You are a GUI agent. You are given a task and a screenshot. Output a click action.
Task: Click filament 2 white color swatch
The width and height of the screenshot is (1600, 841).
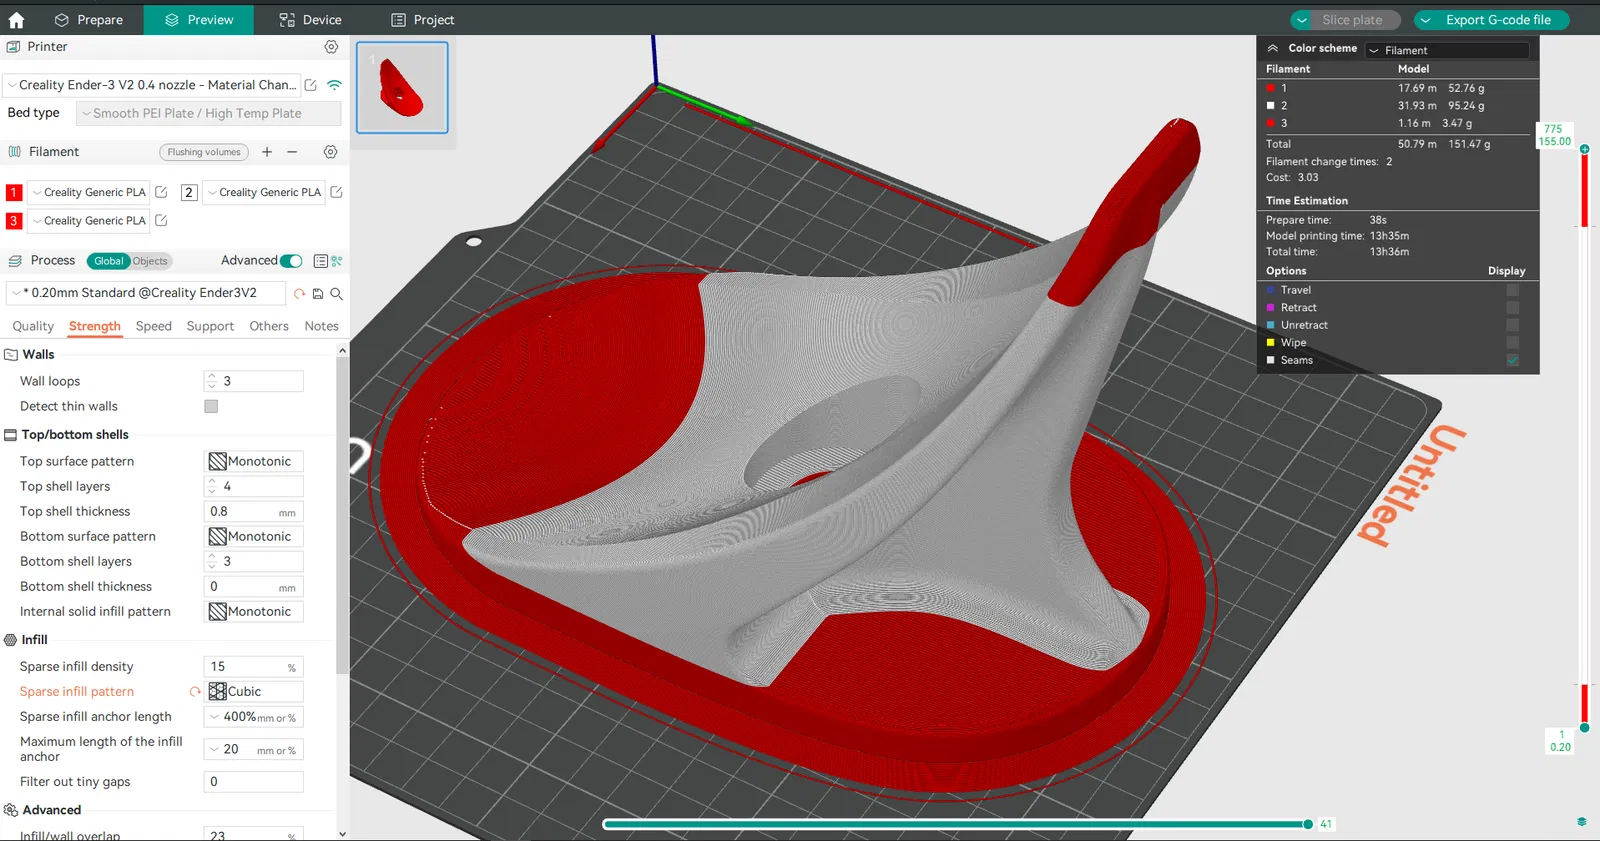point(189,192)
